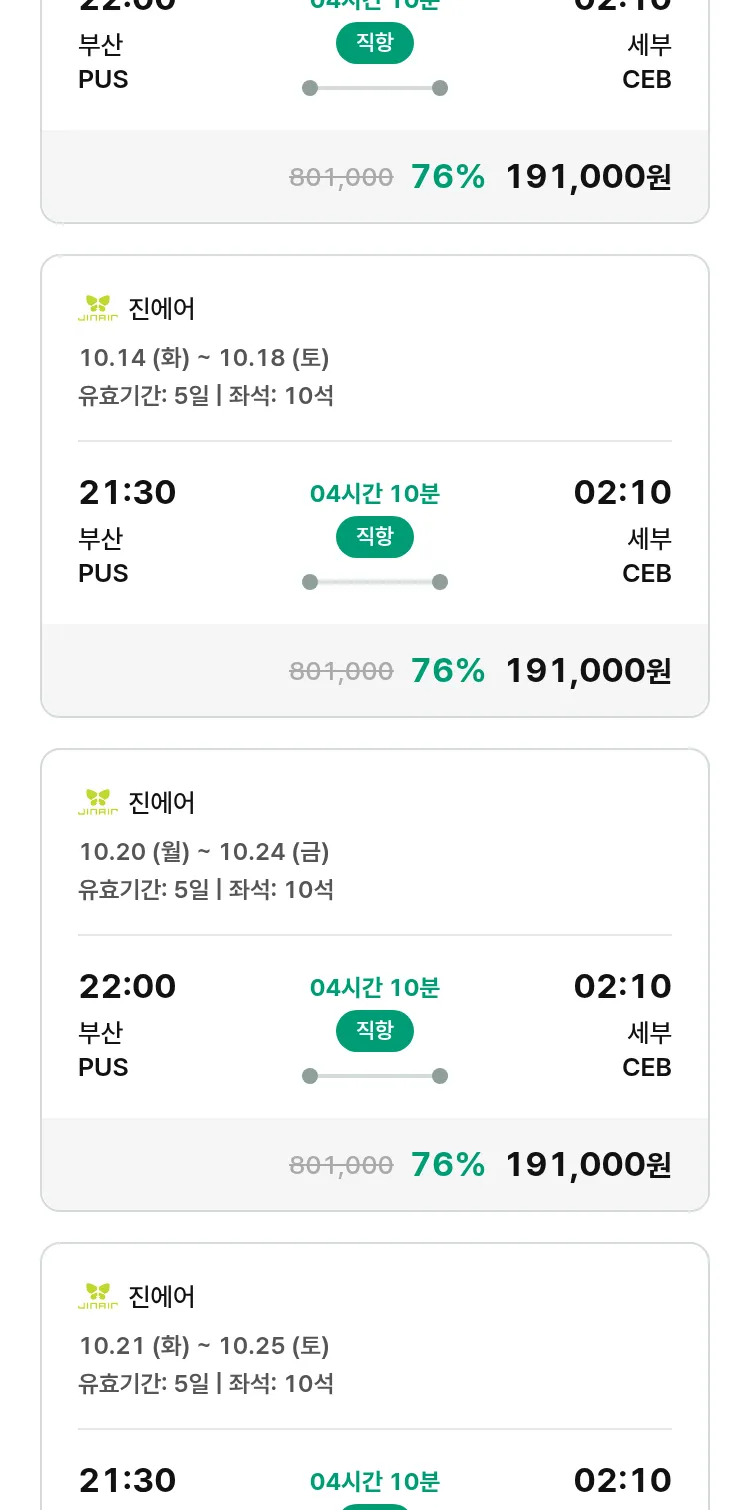Select 191,000원 price on the 10.14 flight
The image size is (750, 1510).
(588, 670)
